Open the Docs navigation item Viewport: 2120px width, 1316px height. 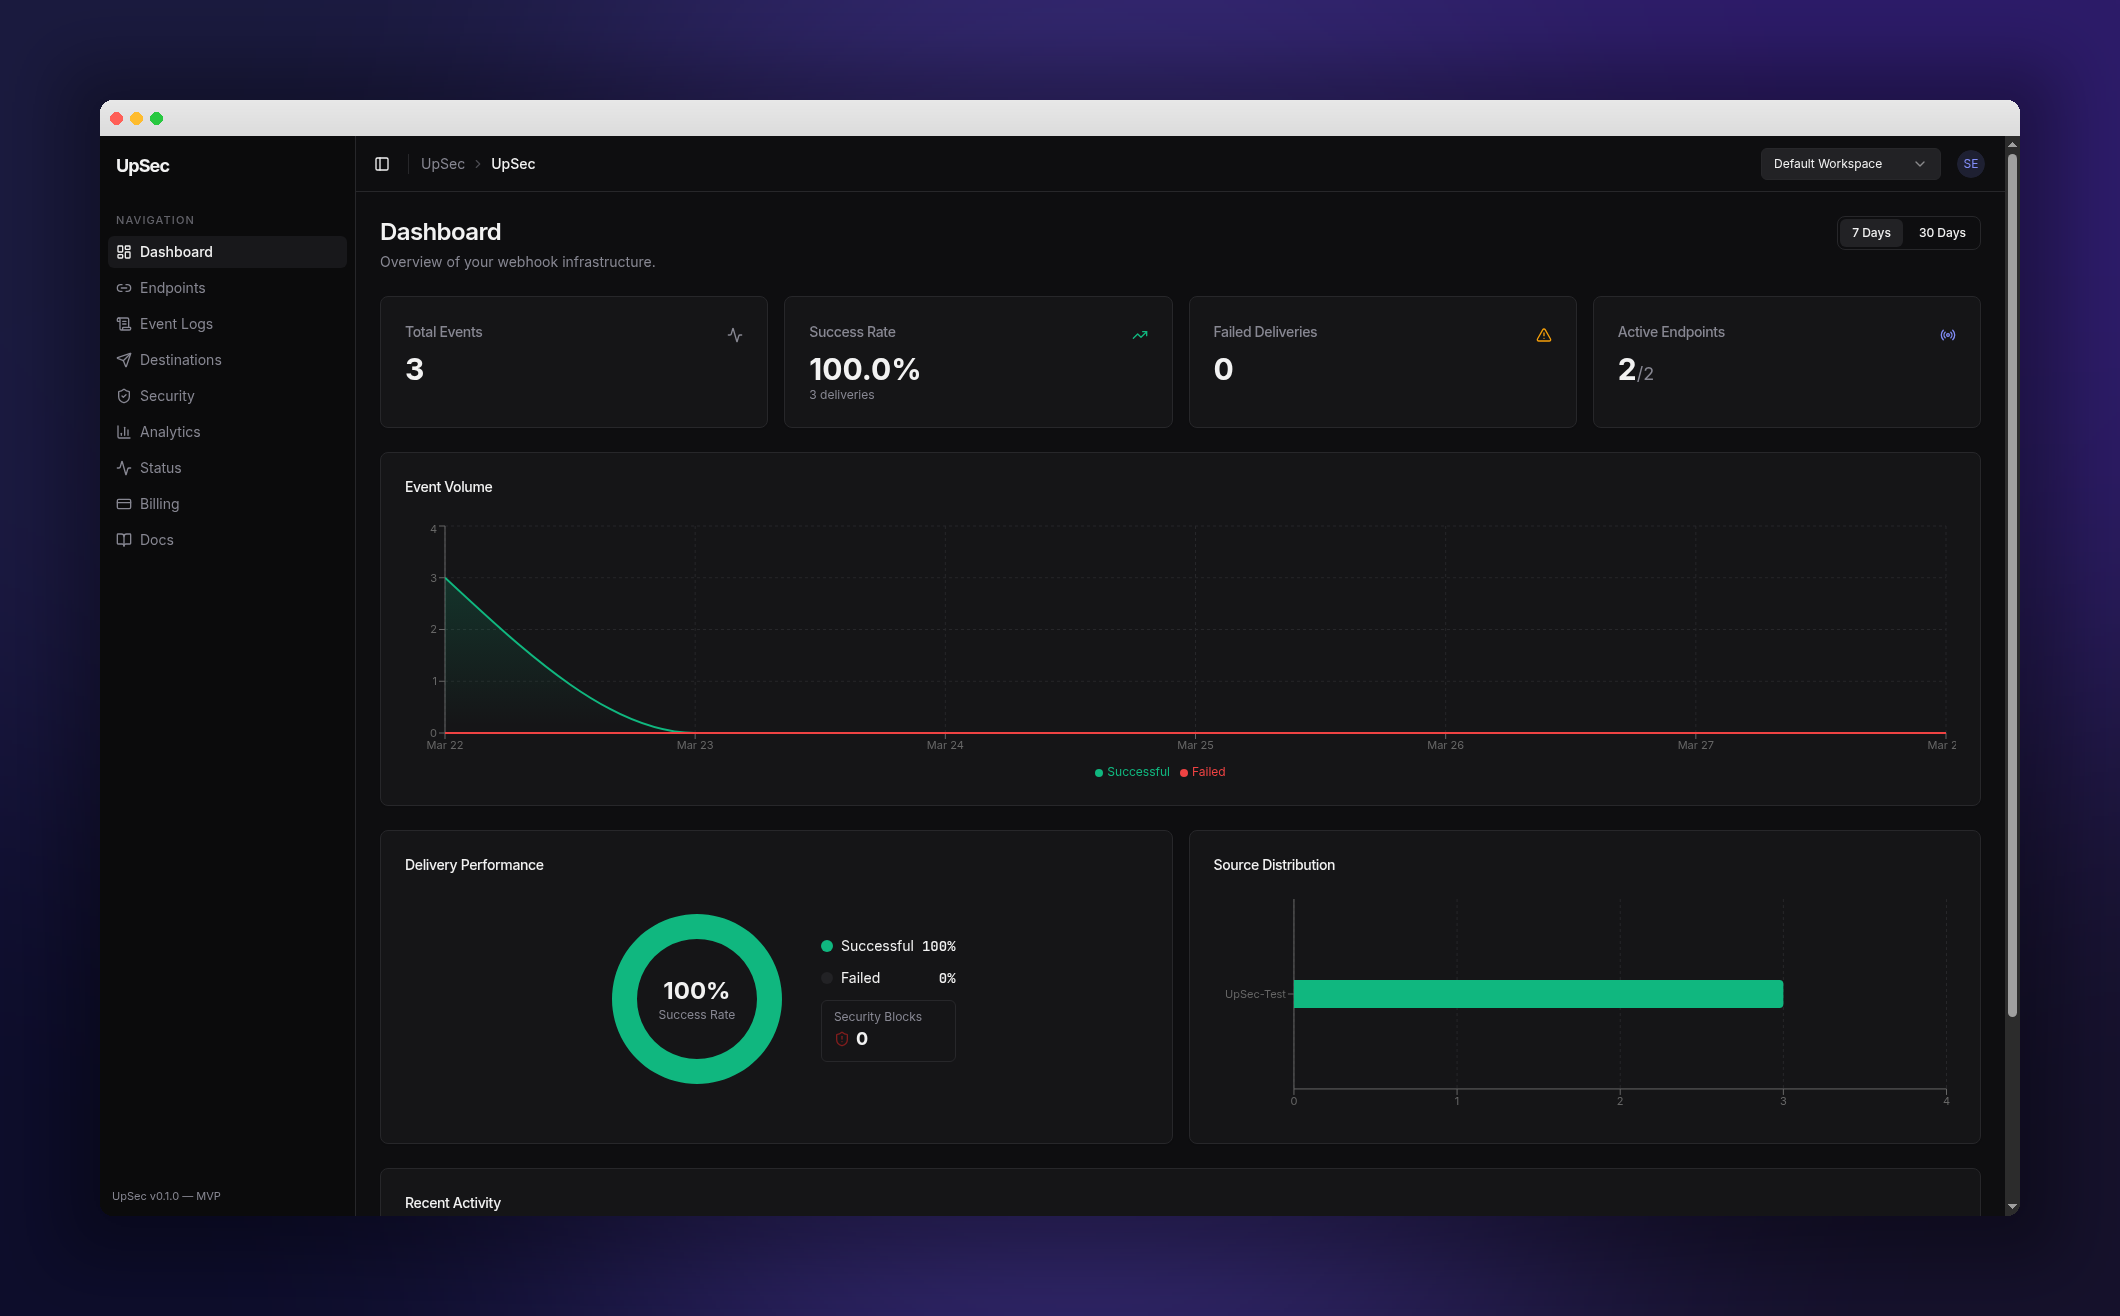pos(156,540)
